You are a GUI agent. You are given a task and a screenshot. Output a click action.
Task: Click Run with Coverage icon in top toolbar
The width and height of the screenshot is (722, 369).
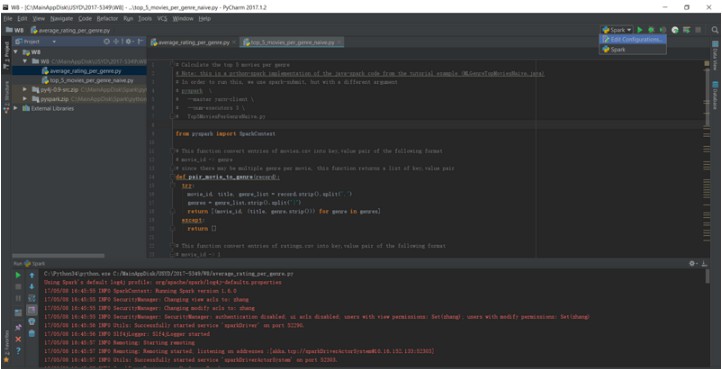[663, 30]
